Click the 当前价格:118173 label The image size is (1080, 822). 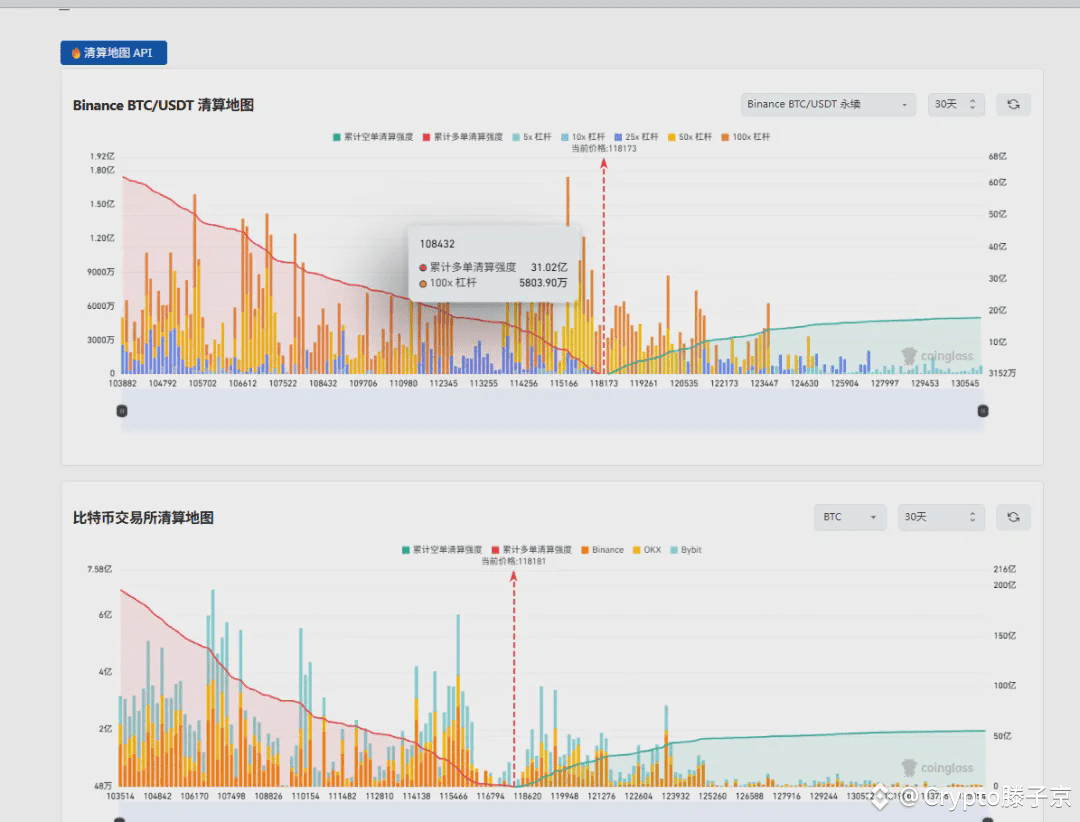click(x=603, y=148)
